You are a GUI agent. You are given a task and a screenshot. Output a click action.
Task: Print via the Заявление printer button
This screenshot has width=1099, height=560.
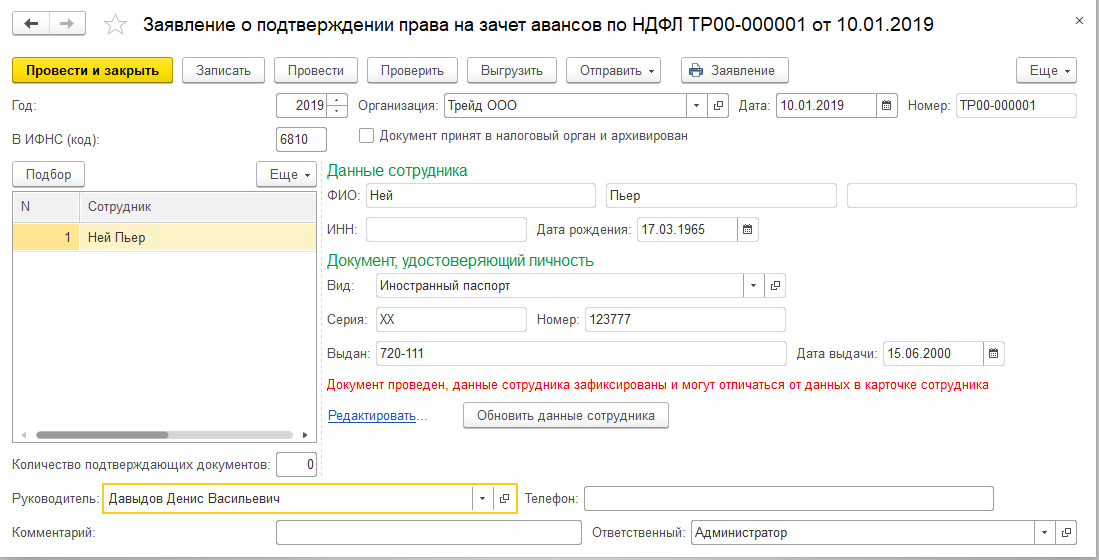pos(735,71)
